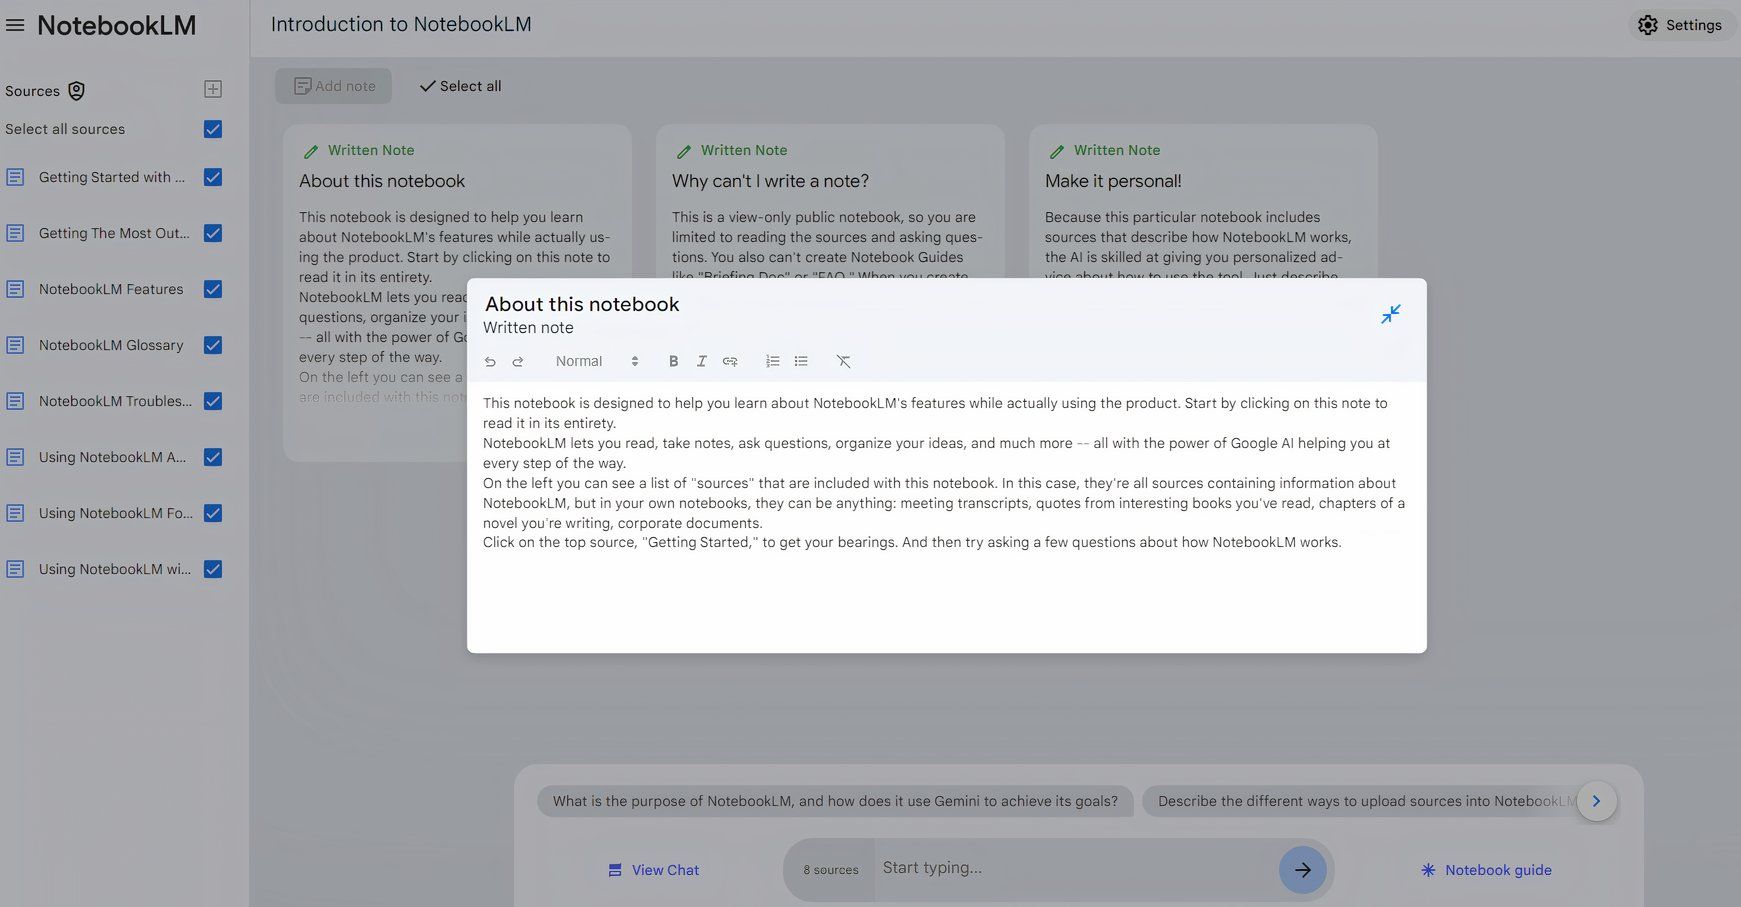
Task: Open the hamburger menu beside NotebookLM
Action: click(15, 25)
